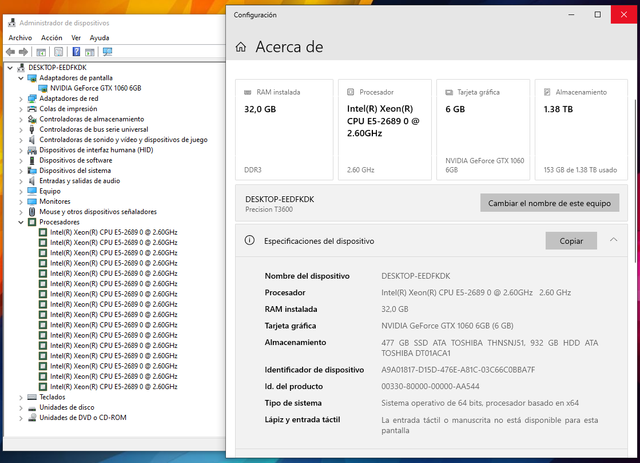Click Unidades de DVD o CD-ROM icon
Image resolution: width=640 pixels, height=463 pixels.
click(32, 417)
